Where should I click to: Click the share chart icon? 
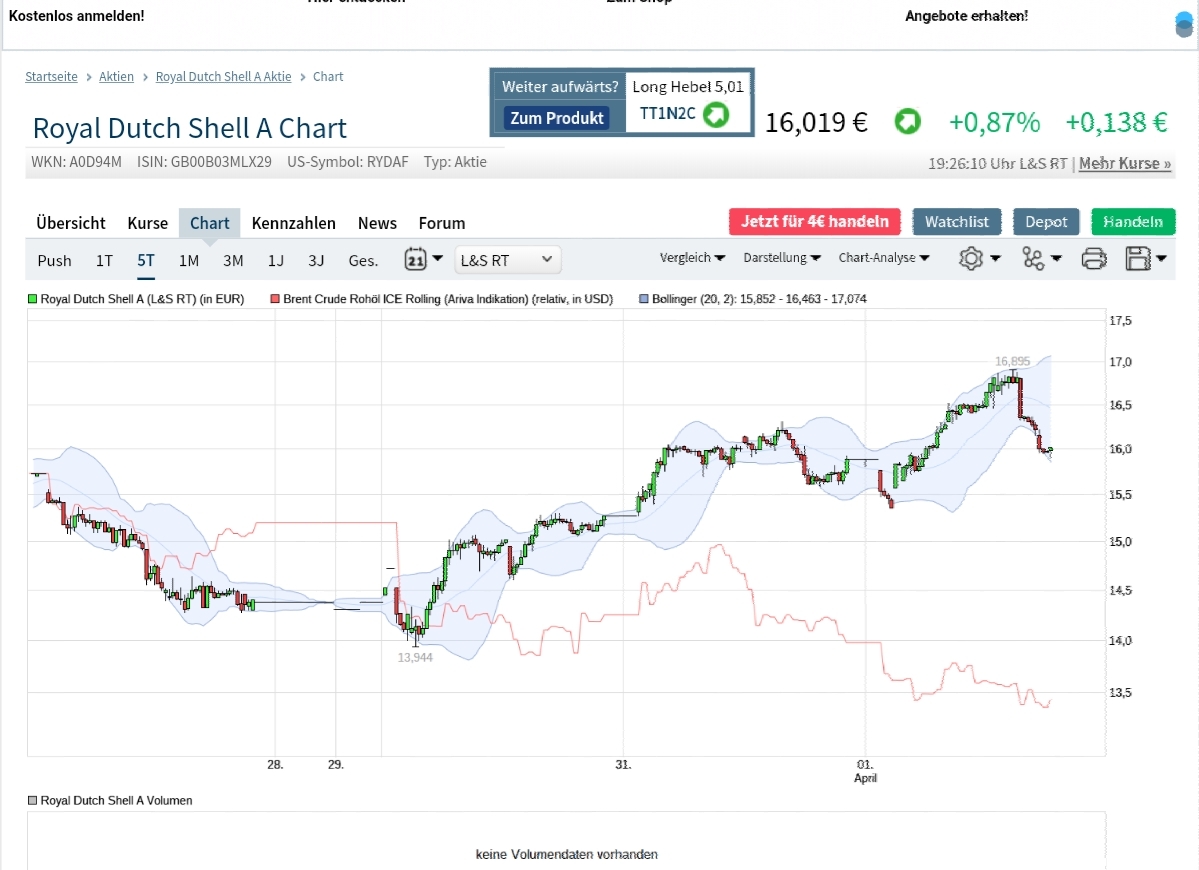tap(1033, 259)
